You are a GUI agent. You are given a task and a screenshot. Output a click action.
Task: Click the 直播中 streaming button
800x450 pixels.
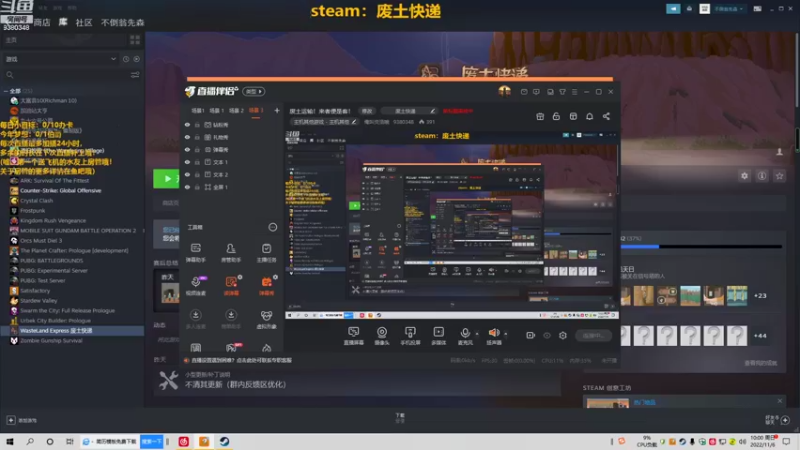coord(593,335)
